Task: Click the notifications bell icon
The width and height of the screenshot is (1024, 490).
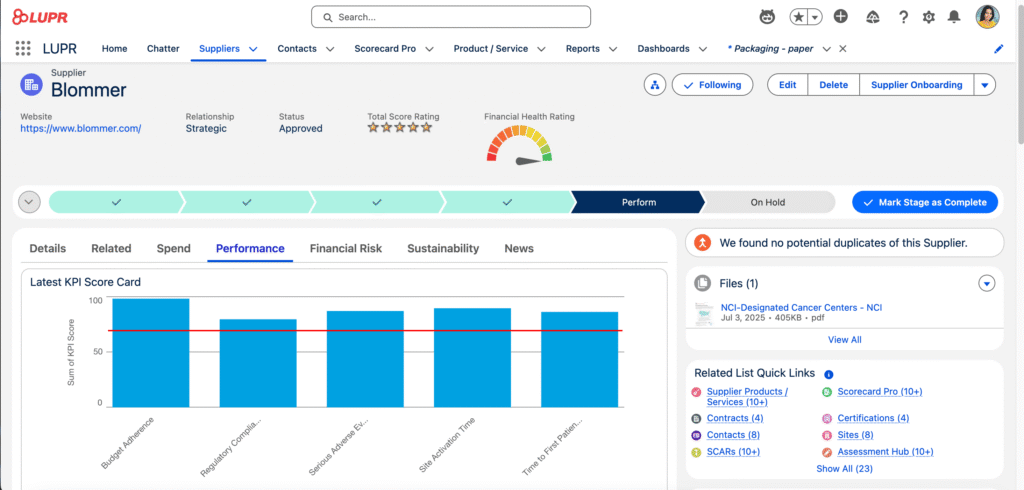Action: click(954, 17)
